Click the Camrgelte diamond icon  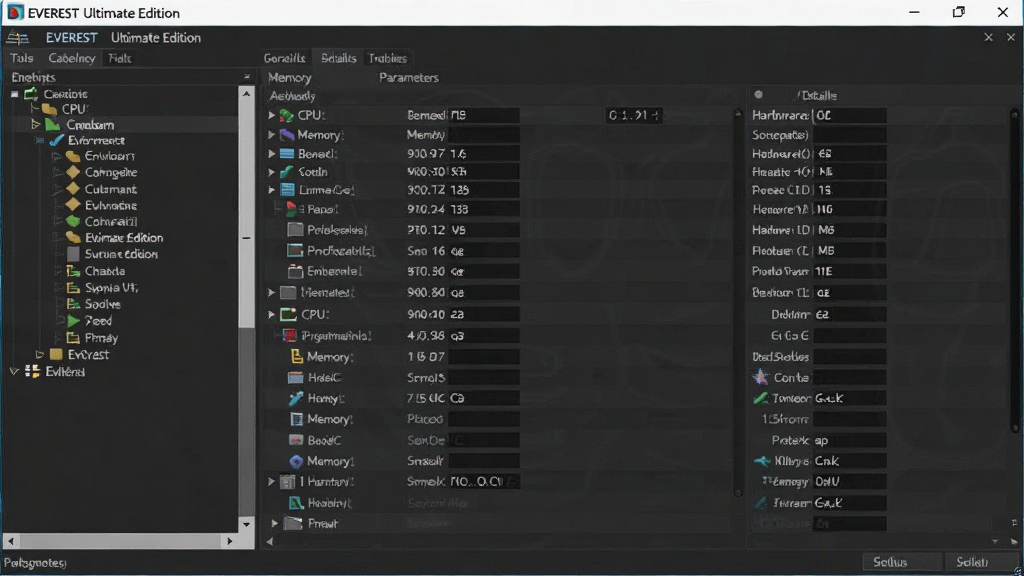(73, 172)
